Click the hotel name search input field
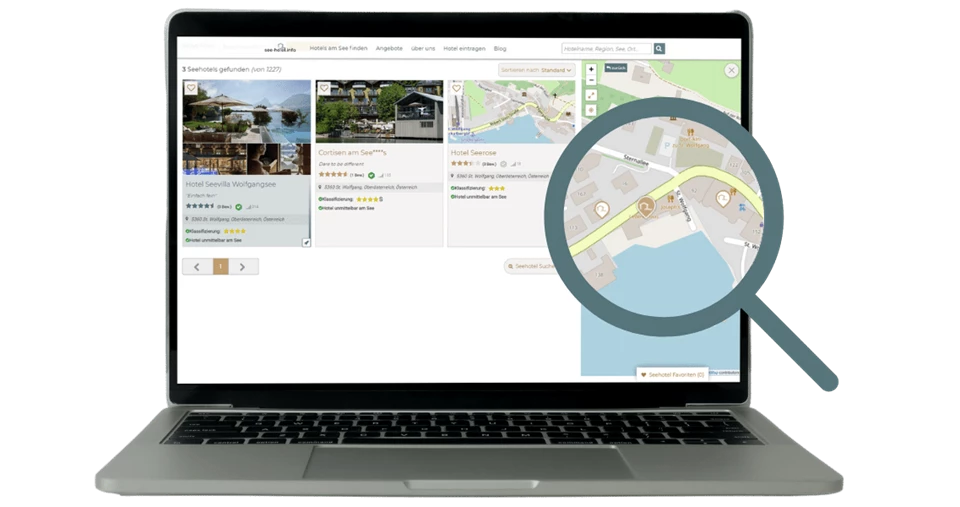This screenshot has width=960, height=507. click(606, 48)
